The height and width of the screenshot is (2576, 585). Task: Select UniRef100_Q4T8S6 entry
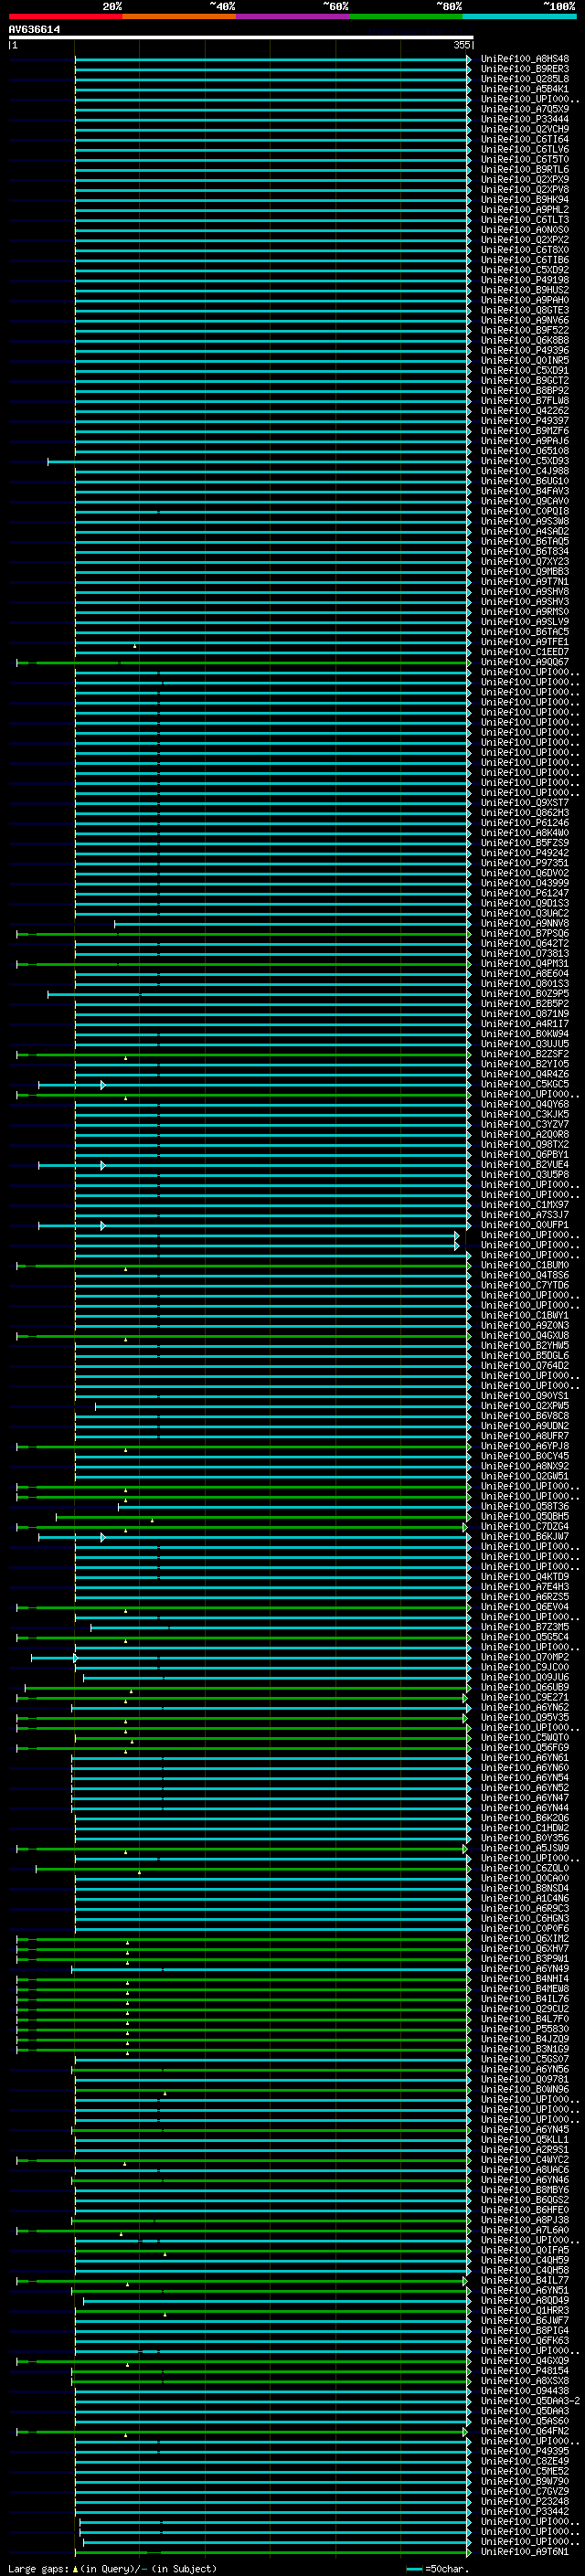524,1275
